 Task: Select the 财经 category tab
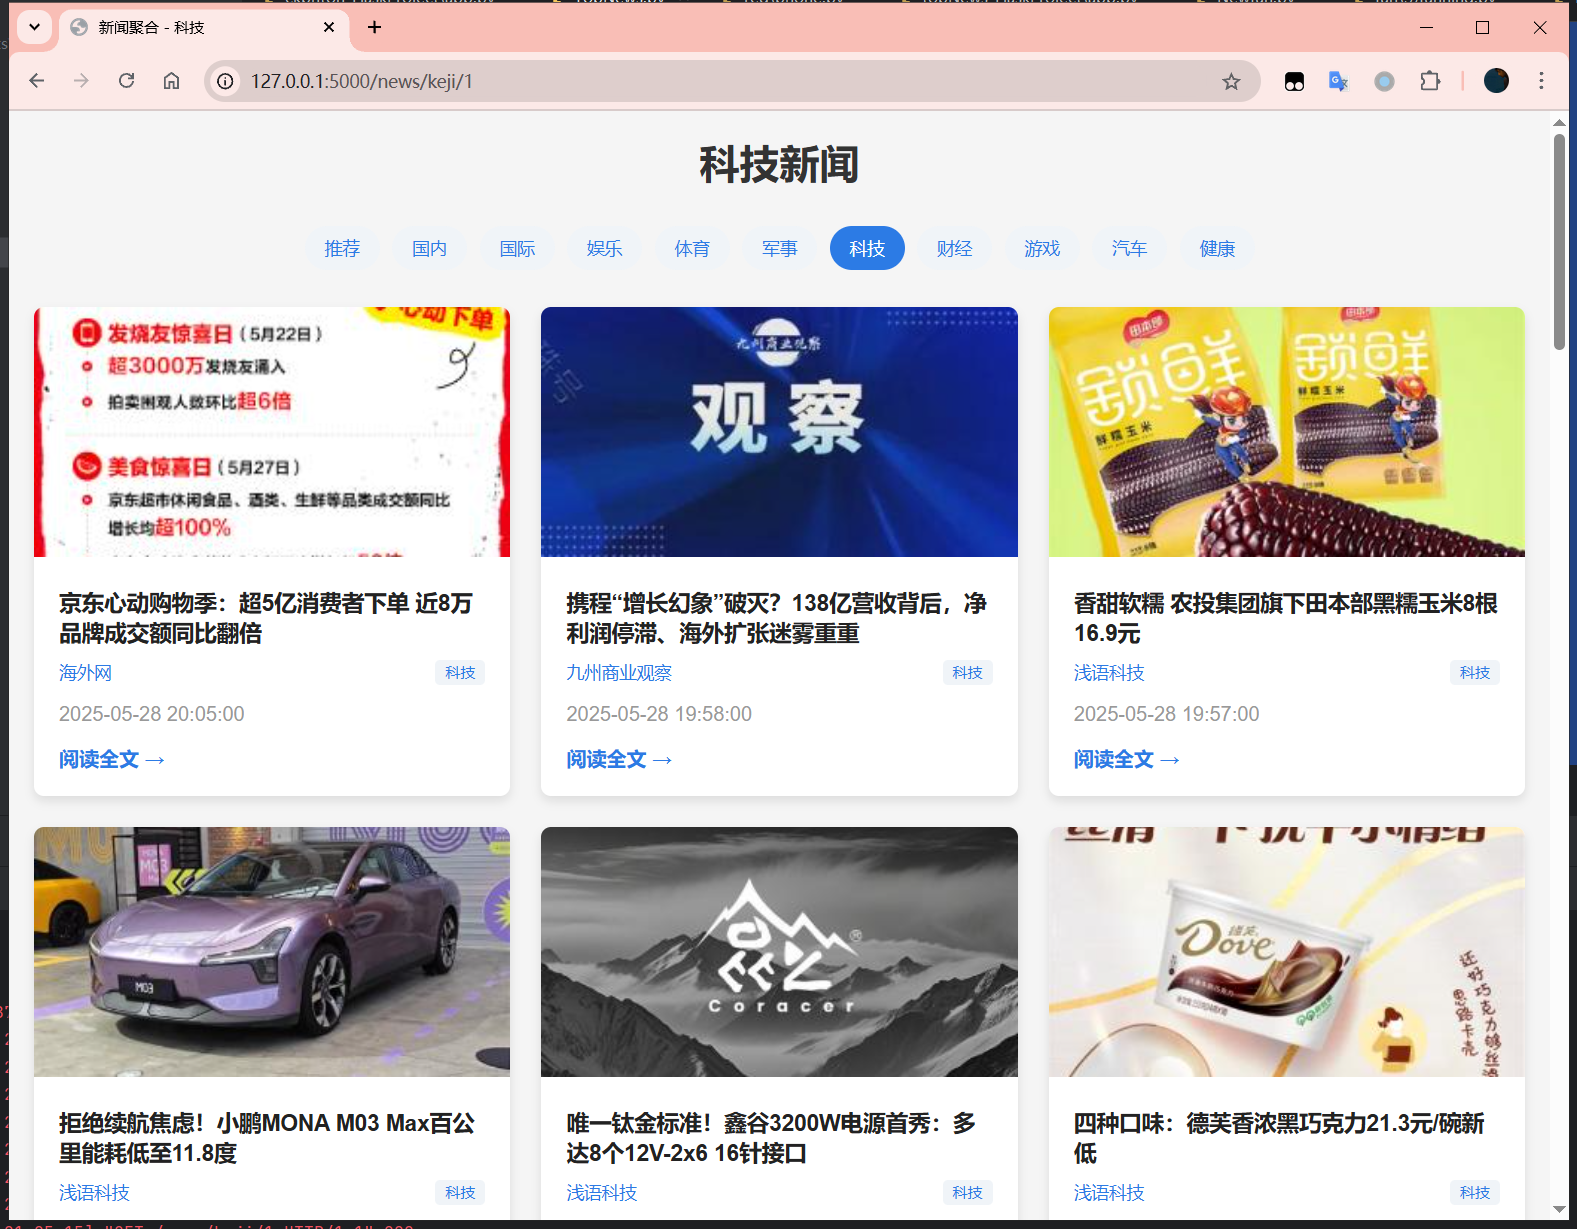(954, 248)
